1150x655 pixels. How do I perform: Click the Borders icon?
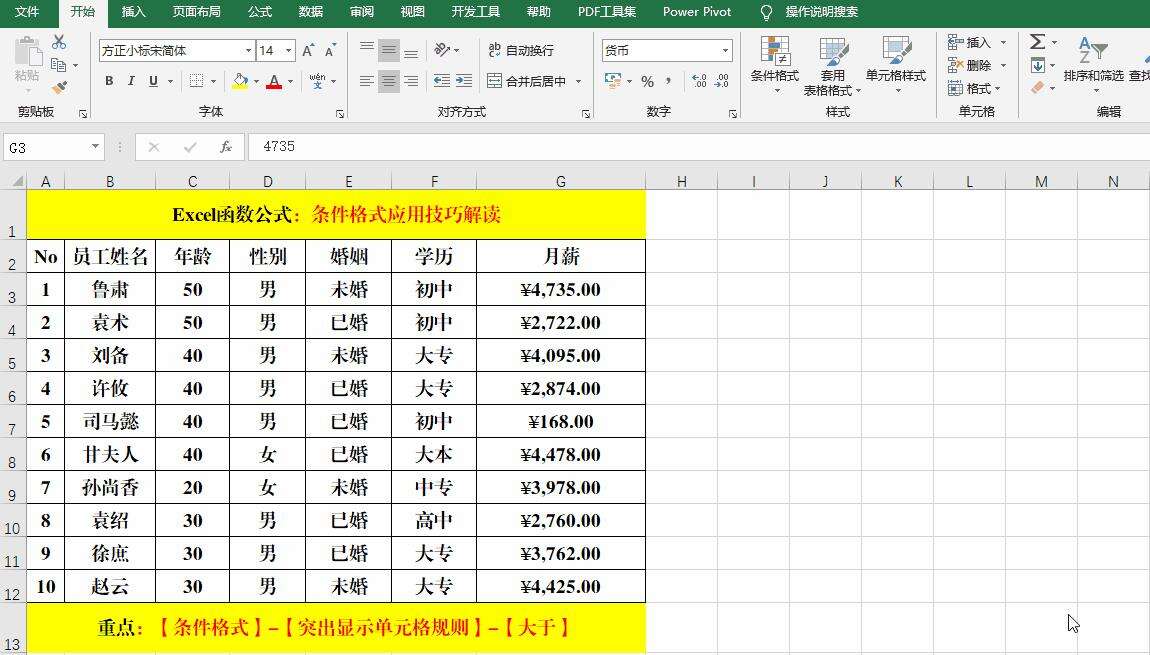(x=197, y=81)
